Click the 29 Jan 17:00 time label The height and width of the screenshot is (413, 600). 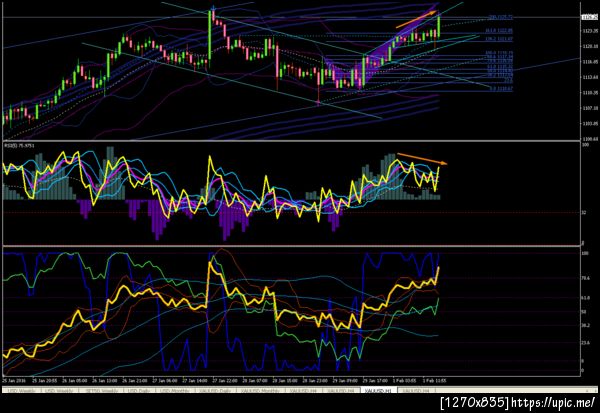tap(375, 381)
